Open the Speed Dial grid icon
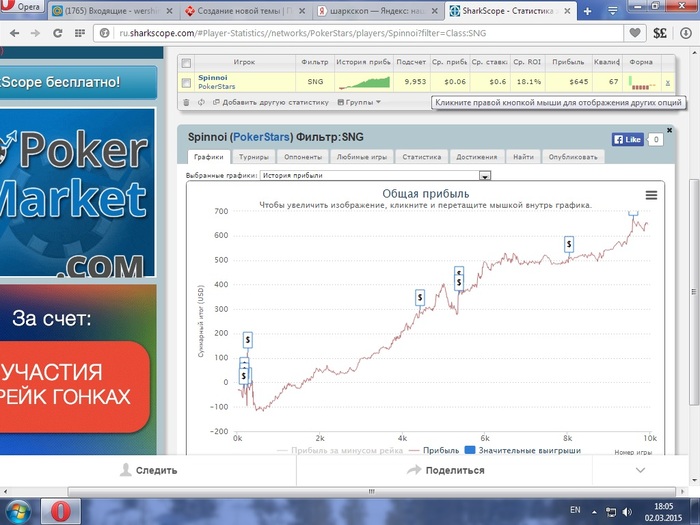Image resolution: width=700 pixels, height=525 pixels. tap(79, 33)
